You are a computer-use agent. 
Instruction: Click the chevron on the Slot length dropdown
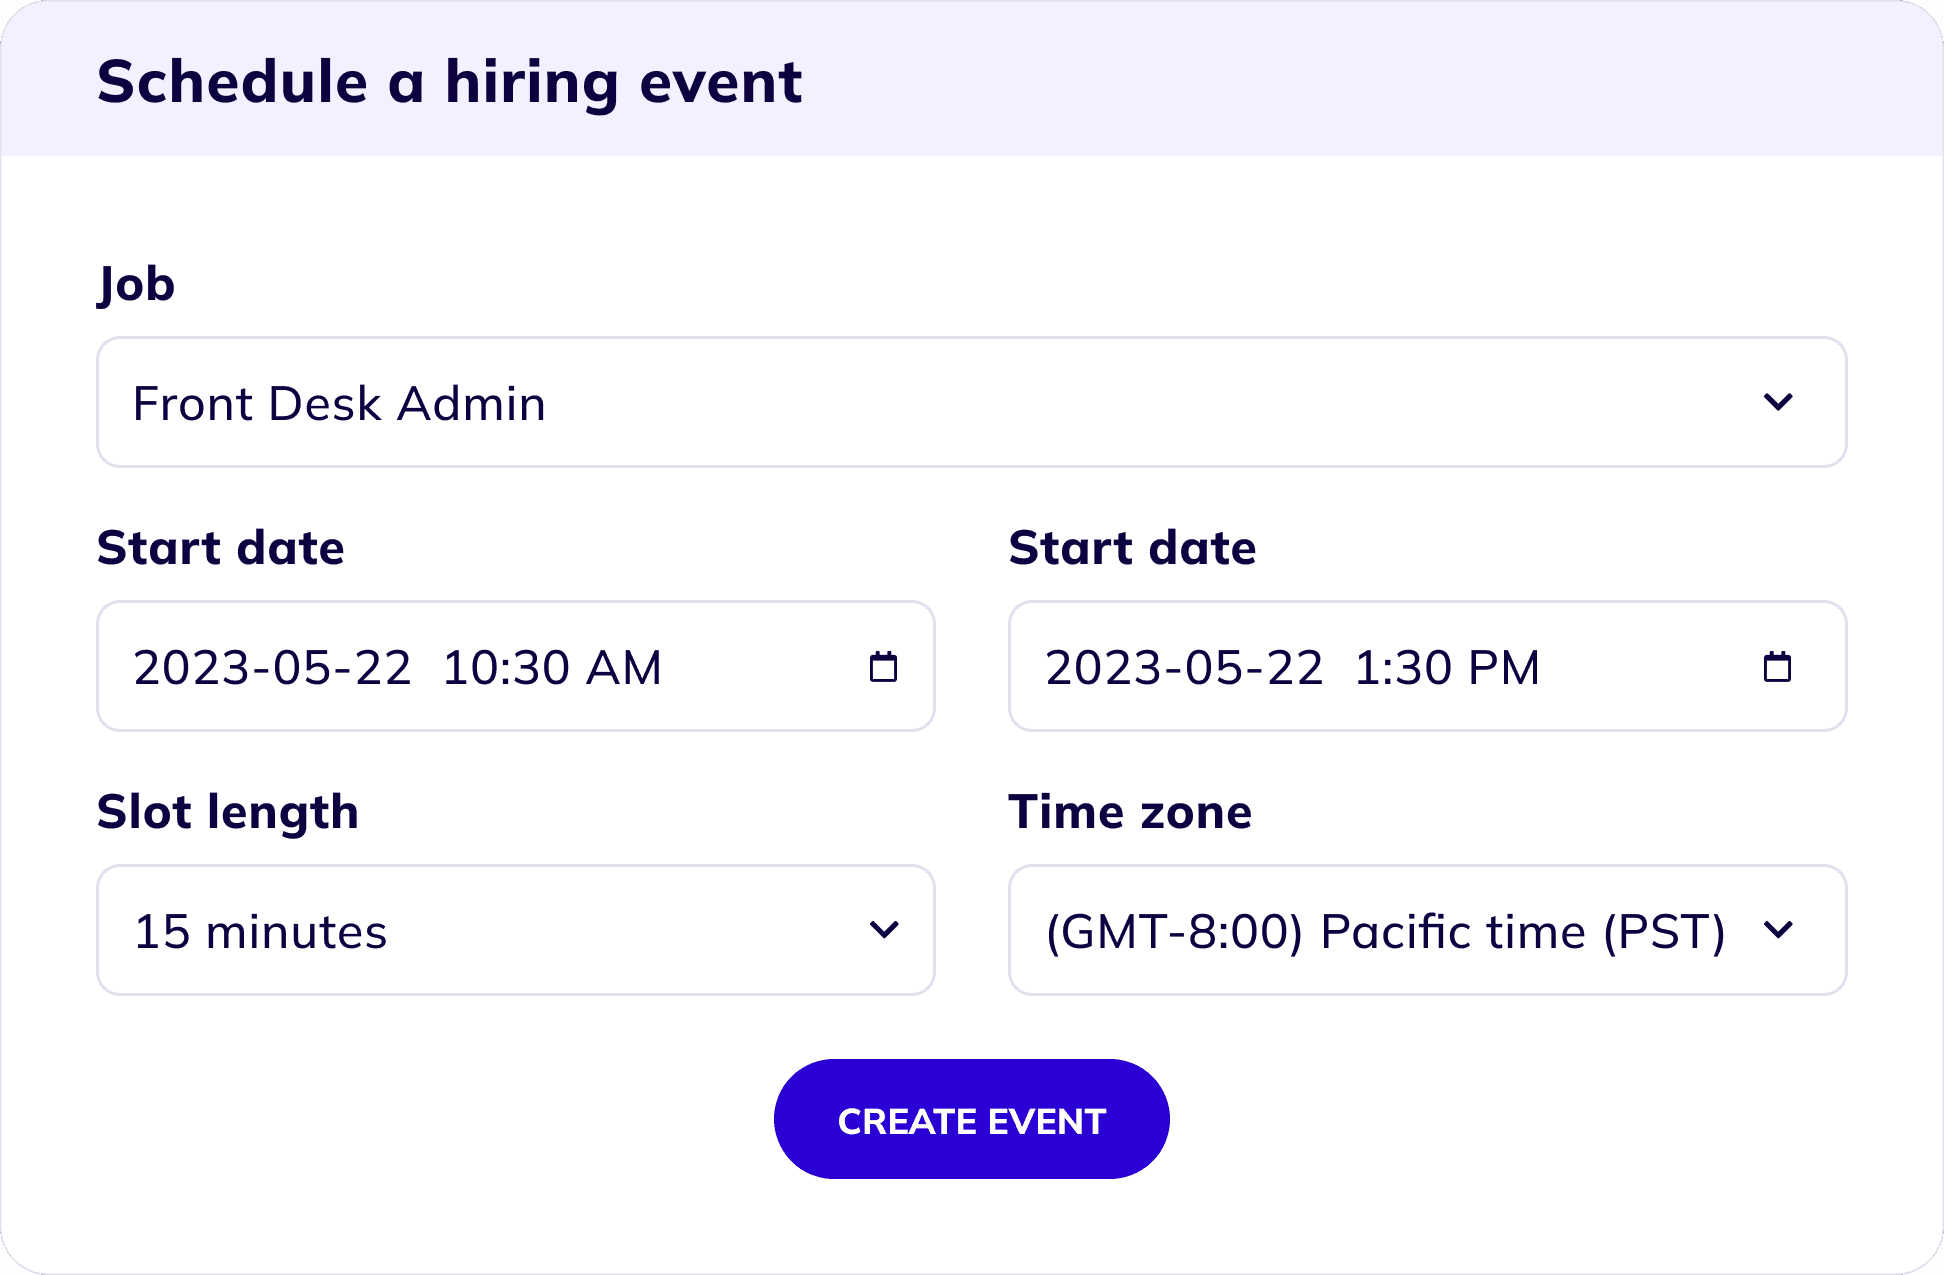[884, 930]
